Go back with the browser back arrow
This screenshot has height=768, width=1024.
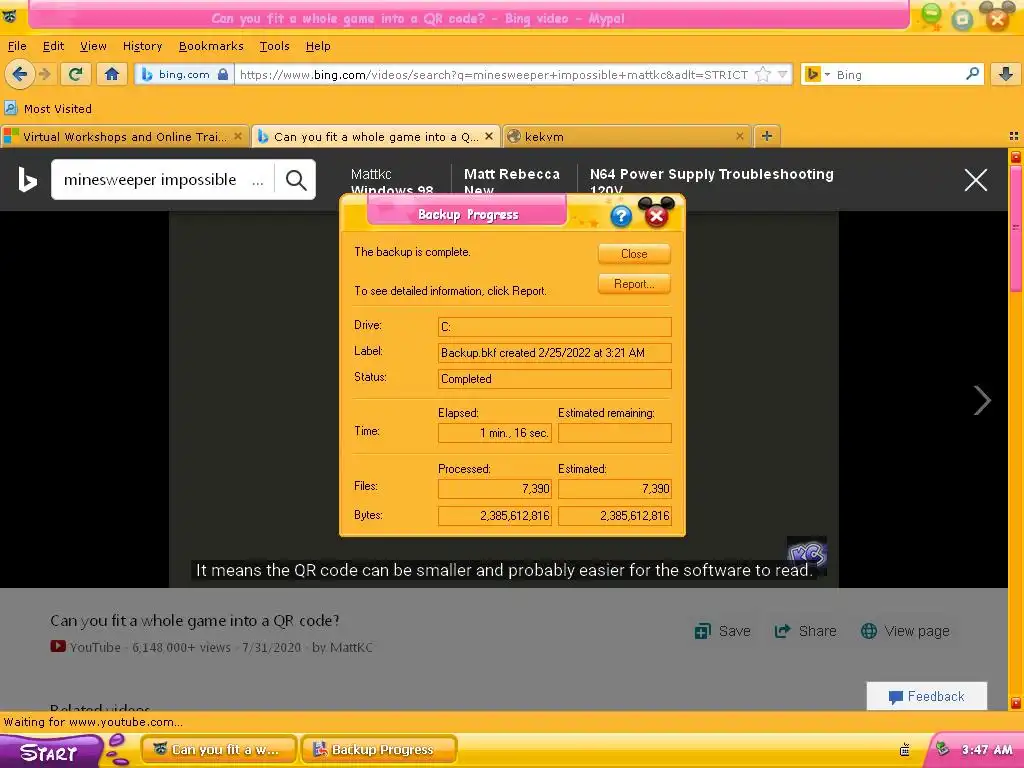(20, 74)
